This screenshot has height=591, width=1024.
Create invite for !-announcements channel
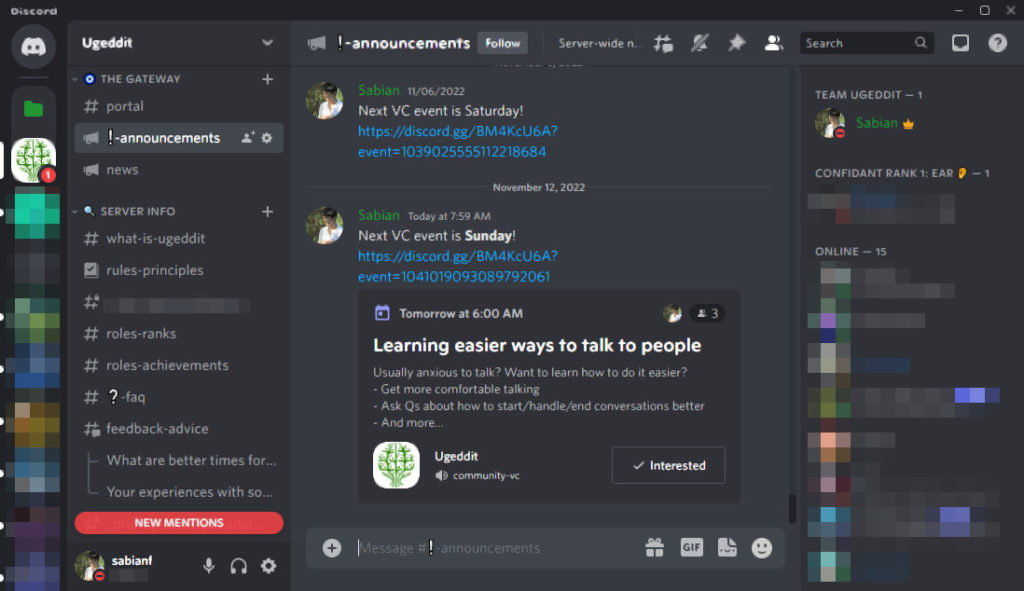[x=248, y=138]
